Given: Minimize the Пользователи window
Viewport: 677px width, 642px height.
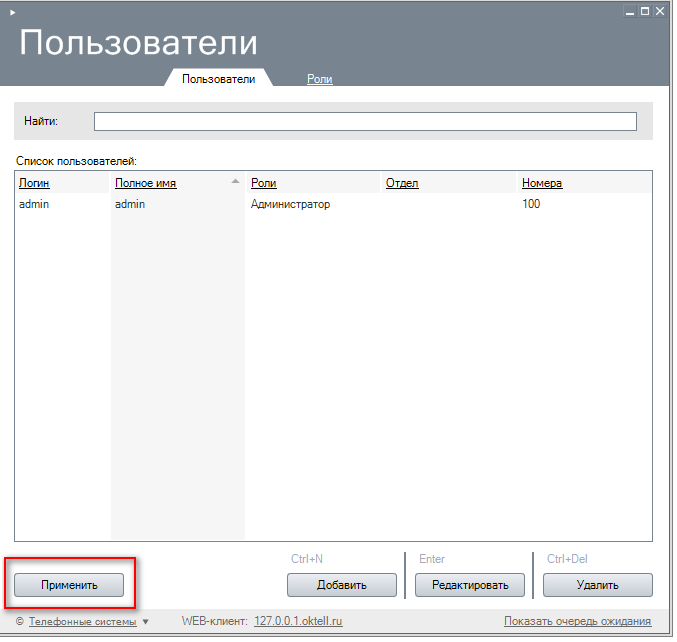Looking at the screenshot, I should 629,11.
